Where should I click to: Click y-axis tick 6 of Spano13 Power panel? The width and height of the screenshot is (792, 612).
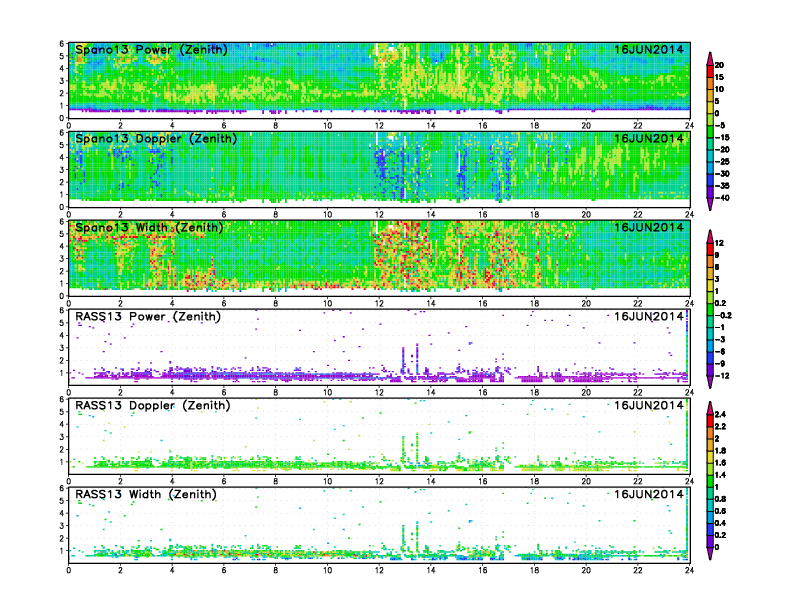[62, 44]
